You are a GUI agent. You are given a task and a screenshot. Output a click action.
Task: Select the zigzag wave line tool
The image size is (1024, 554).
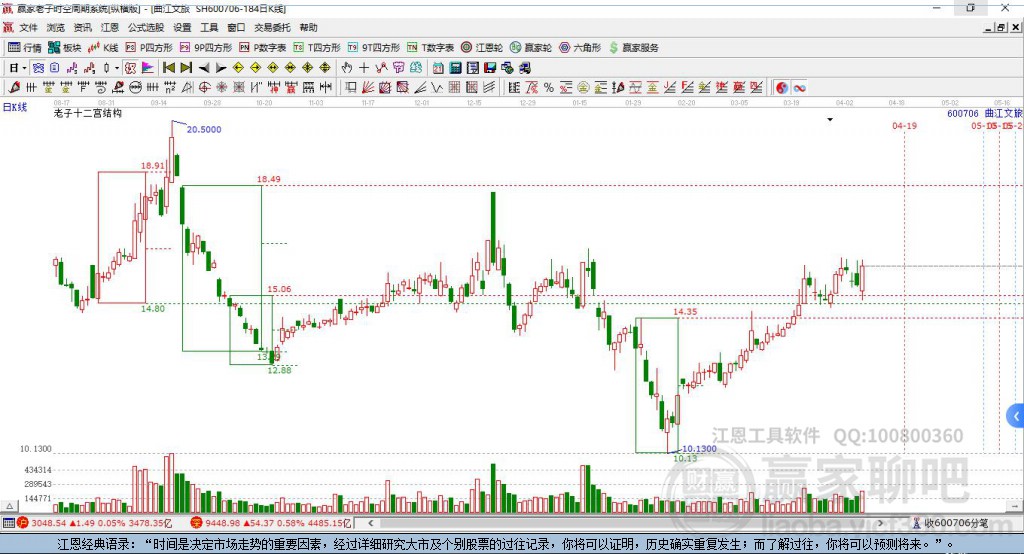click(437, 88)
